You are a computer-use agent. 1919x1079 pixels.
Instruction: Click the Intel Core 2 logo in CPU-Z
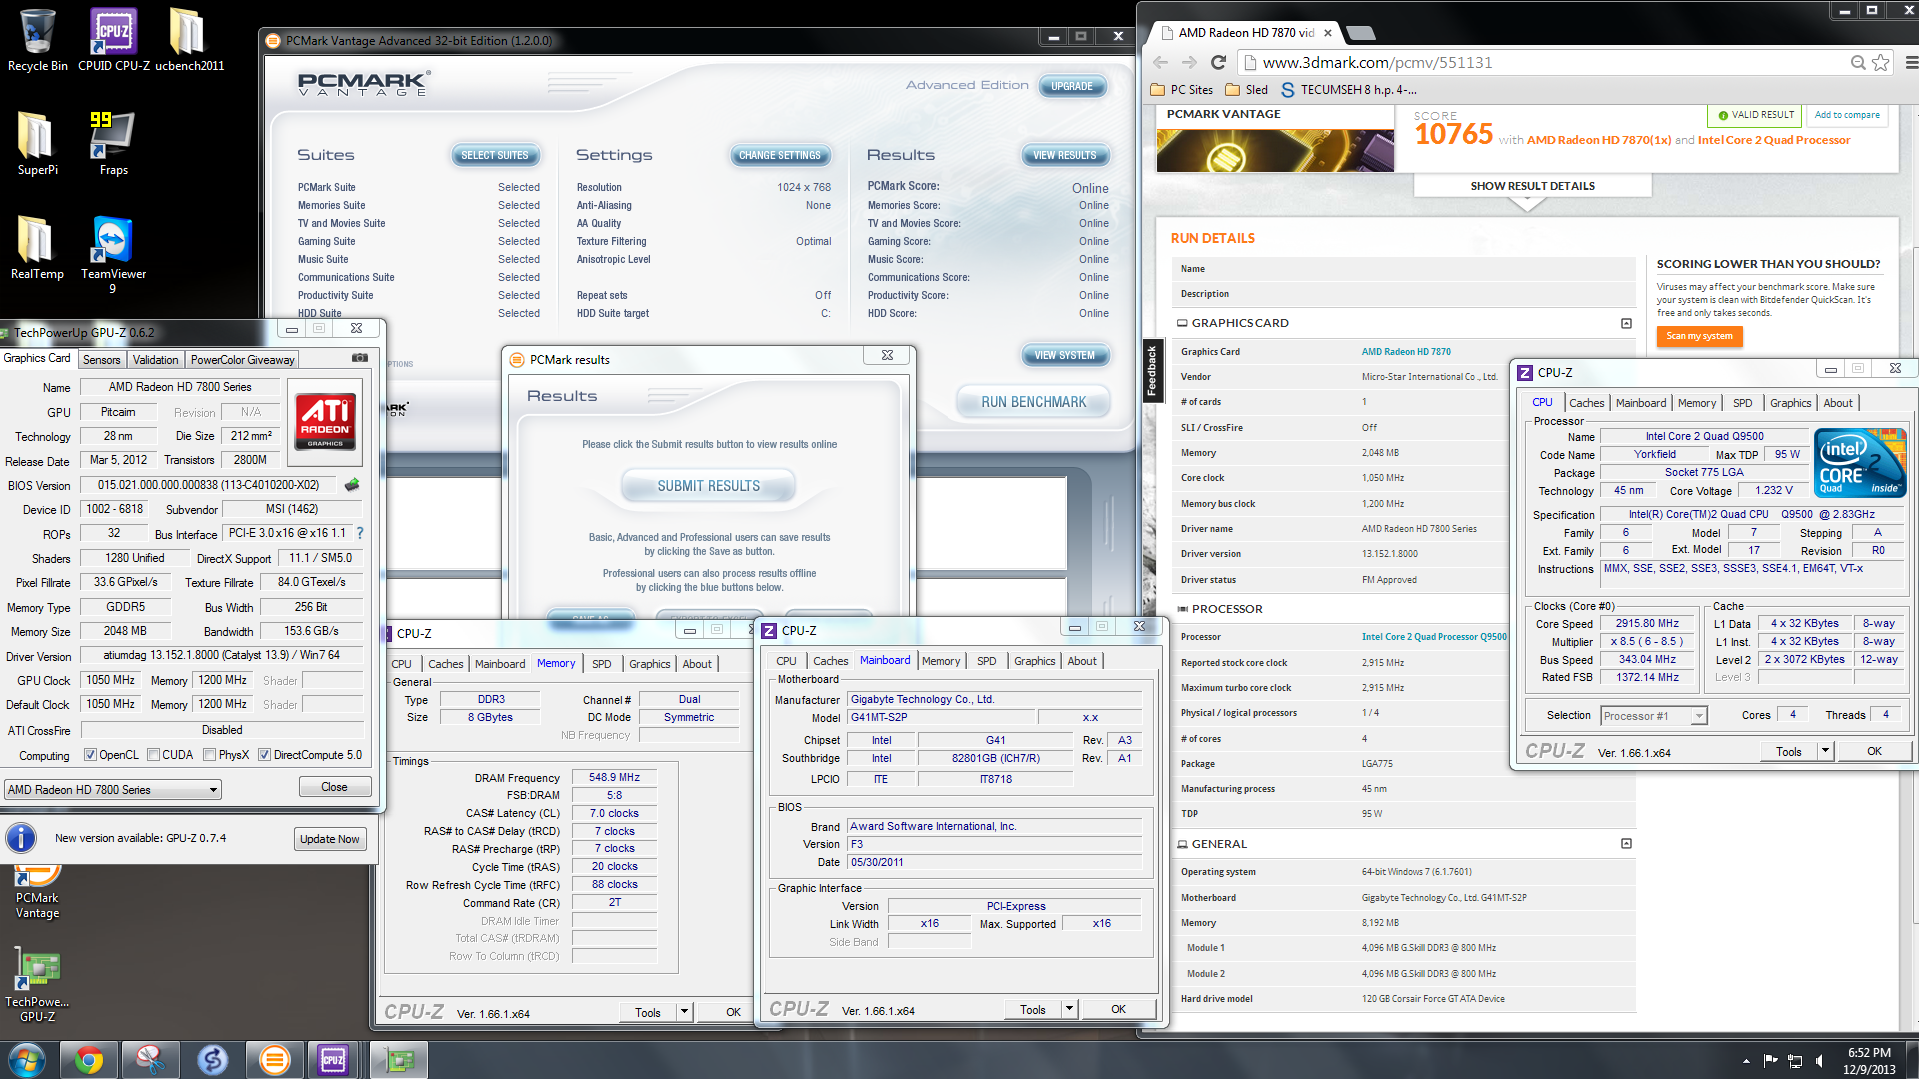tap(1860, 463)
